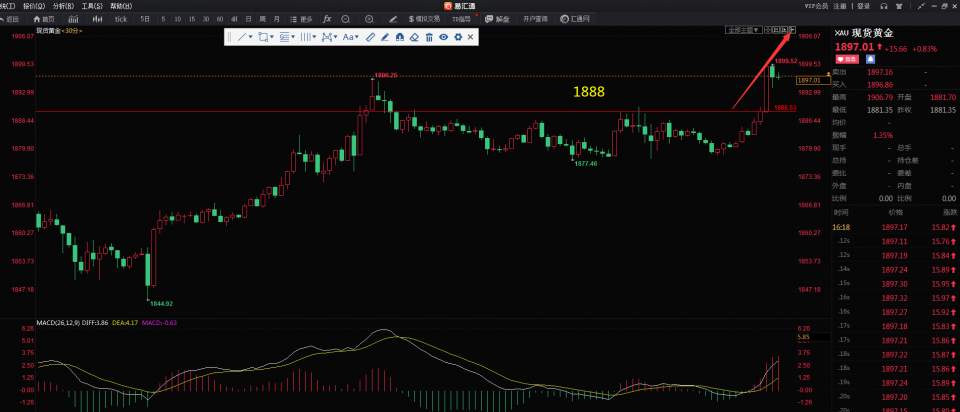The width and height of the screenshot is (960, 412).
Task: Click the 注册 register link
Action: coord(839,6)
